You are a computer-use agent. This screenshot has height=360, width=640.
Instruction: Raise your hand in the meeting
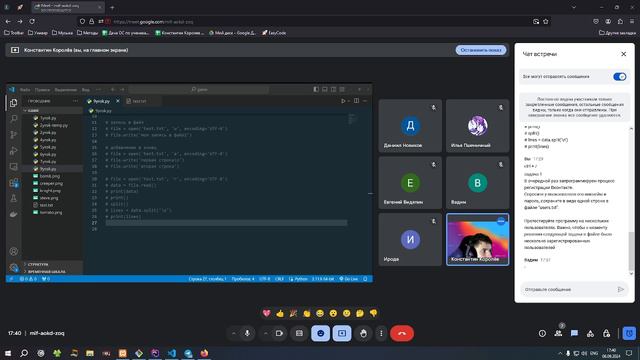(x=363, y=333)
